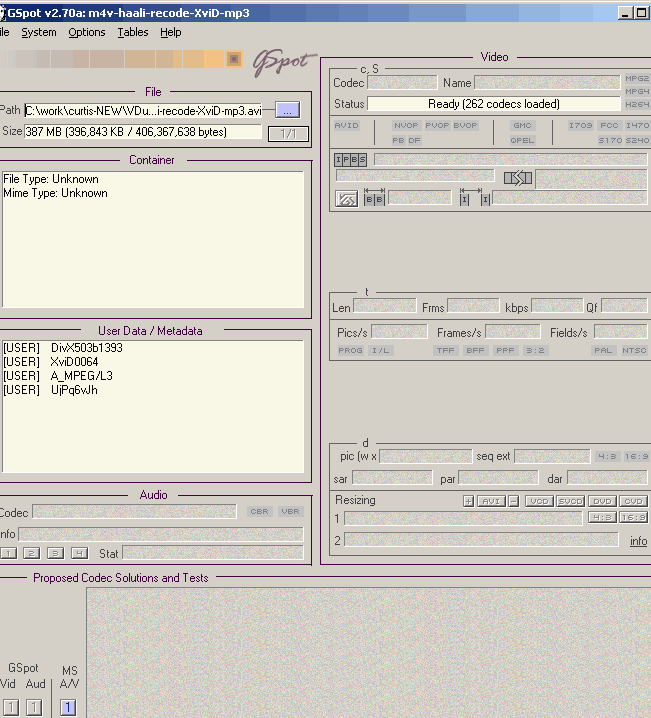
Task: Select audio stream button 2
Action: point(32,553)
